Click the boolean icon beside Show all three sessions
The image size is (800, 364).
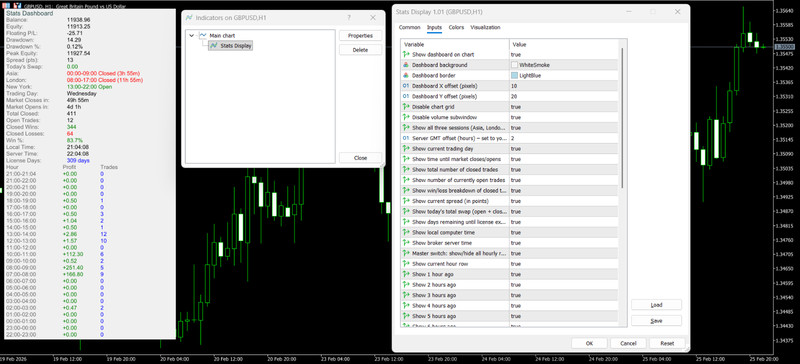(406, 128)
